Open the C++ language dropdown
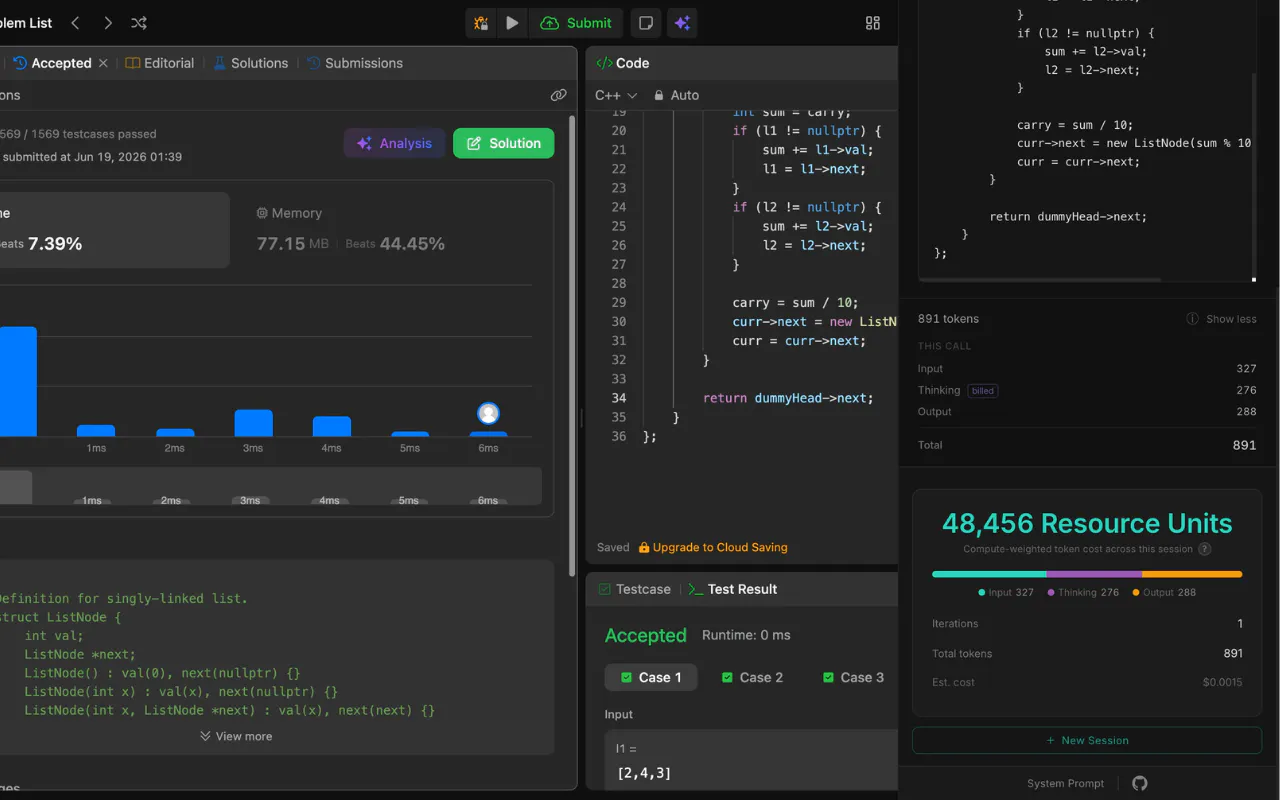This screenshot has width=1280, height=800. (616, 95)
